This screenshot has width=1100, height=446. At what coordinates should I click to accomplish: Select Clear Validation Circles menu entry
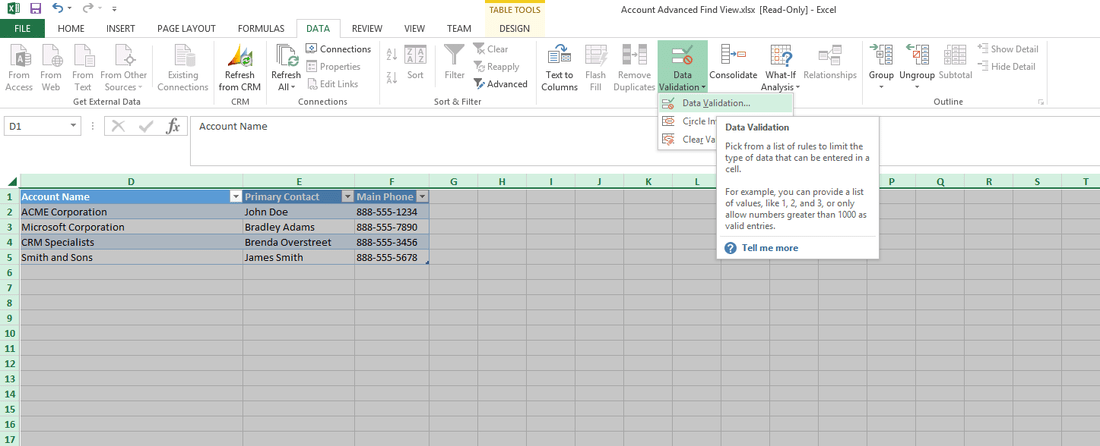click(x=688, y=140)
